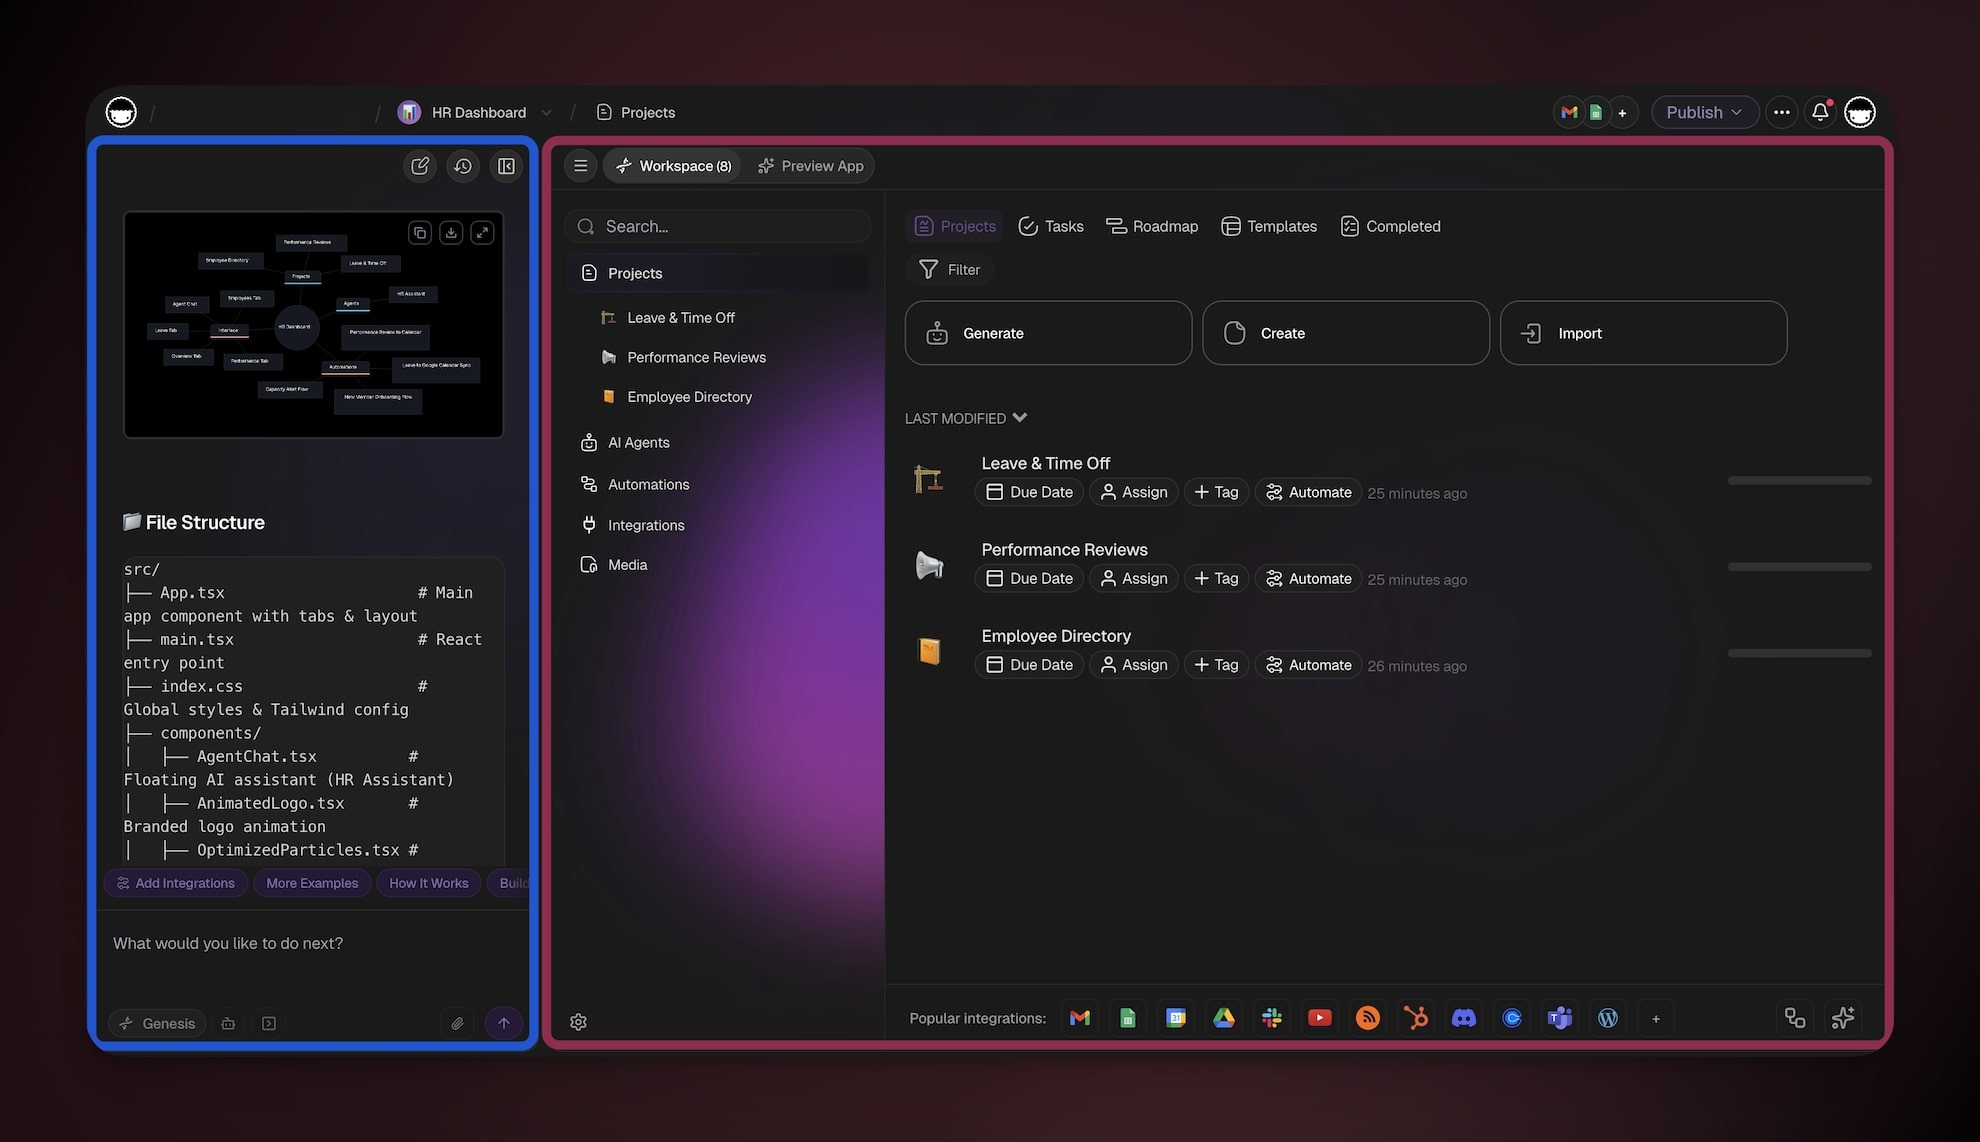Image resolution: width=1980 pixels, height=1142 pixels.
Task: Click the Generate project button
Action: [x=1047, y=333]
